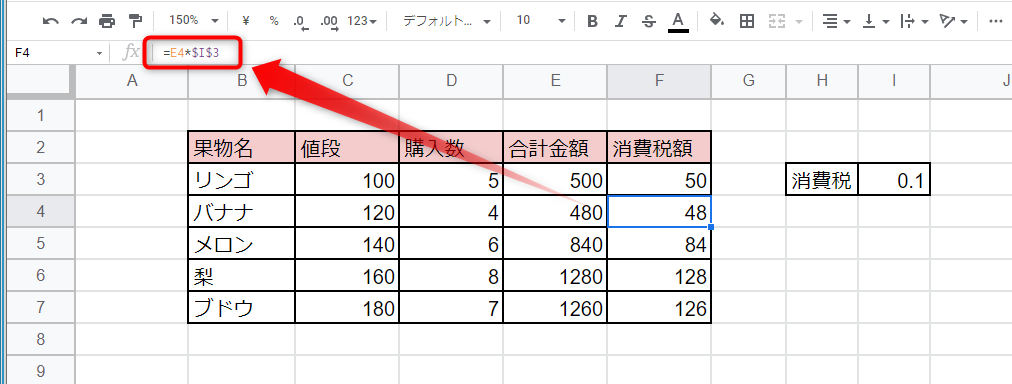Open text wrapping dropdown
The image size is (1012, 384).
tap(915, 21)
